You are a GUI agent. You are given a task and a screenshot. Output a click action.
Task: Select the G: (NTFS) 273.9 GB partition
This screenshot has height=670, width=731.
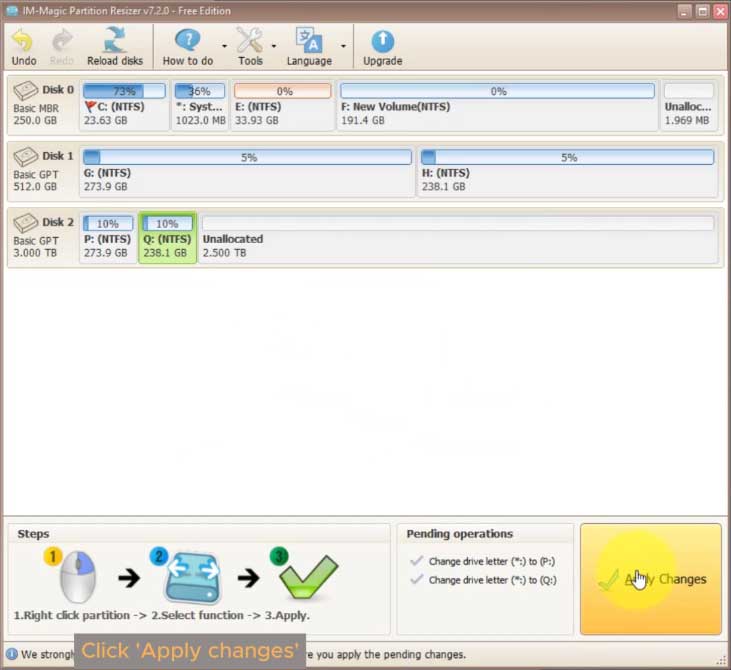point(247,171)
